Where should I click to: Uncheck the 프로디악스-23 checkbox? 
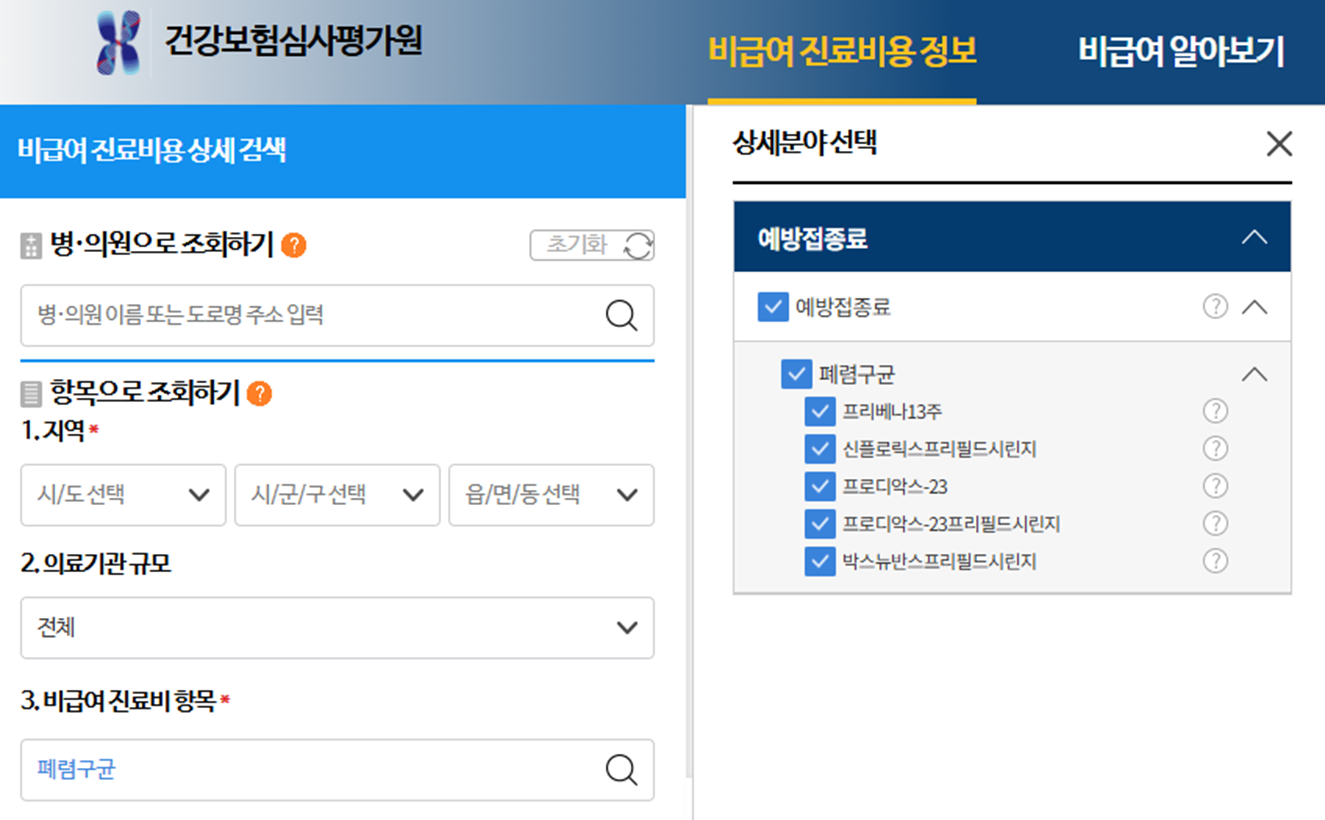[819, 486]
